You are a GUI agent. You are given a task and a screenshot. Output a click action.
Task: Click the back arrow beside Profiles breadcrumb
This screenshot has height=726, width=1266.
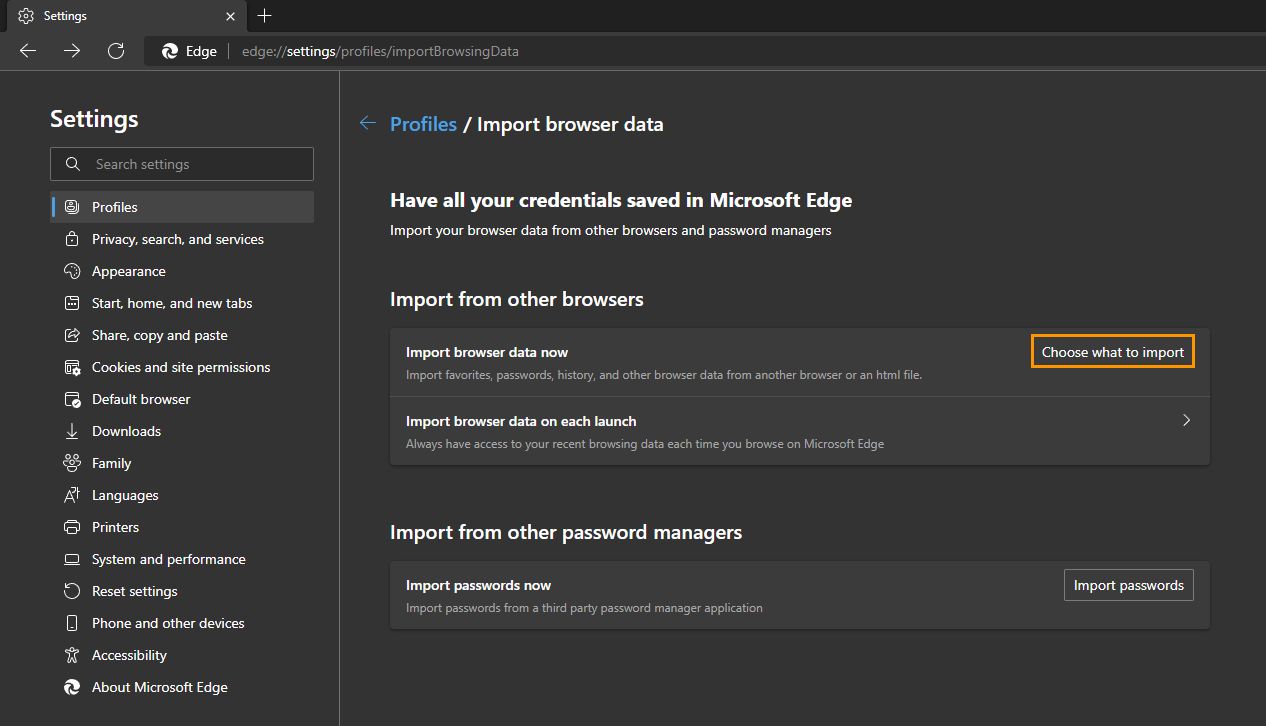pyautogui.click(x=368, y=123)
